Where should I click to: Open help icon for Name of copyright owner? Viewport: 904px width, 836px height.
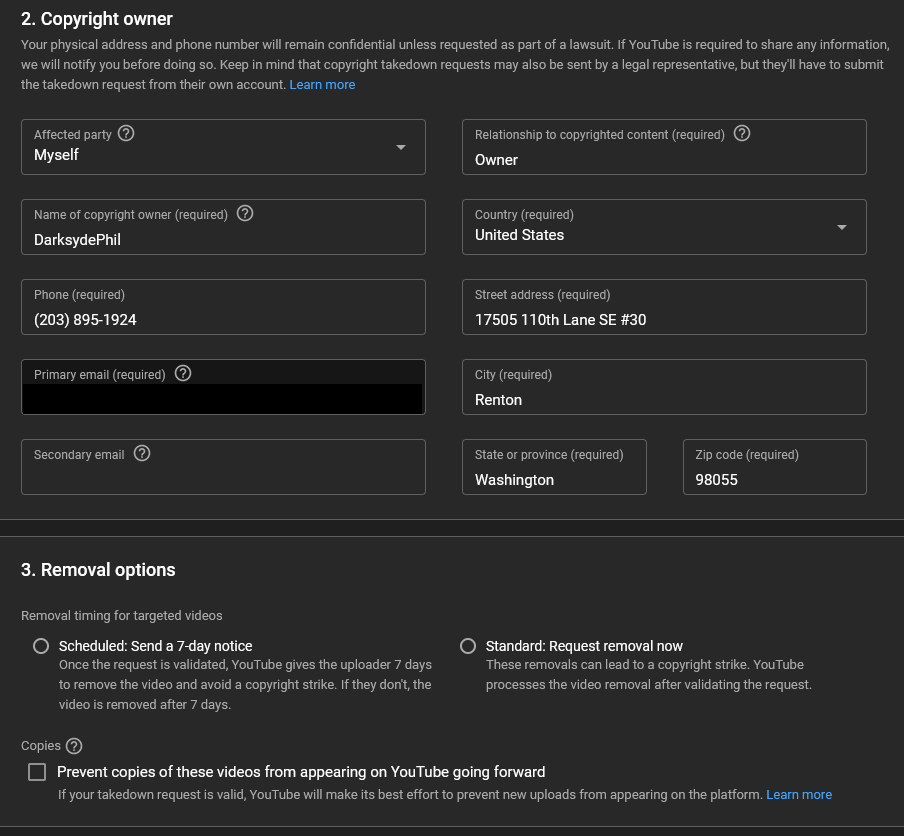coord(245,214)
